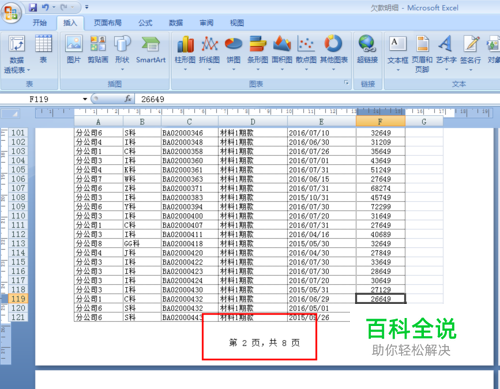Select column A header

click(x=99, y=122)
